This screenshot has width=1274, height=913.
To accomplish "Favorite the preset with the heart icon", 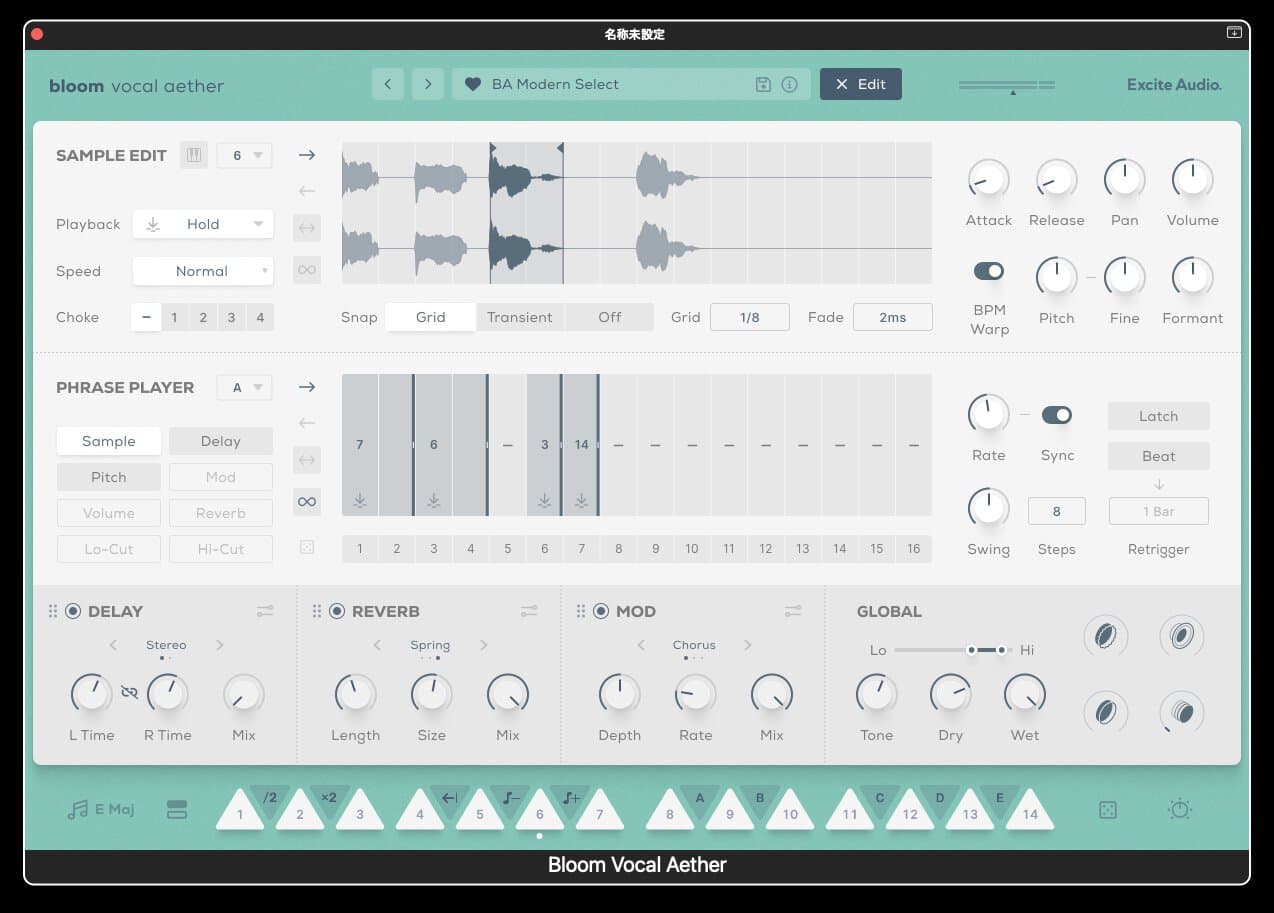I will (473, 84).
